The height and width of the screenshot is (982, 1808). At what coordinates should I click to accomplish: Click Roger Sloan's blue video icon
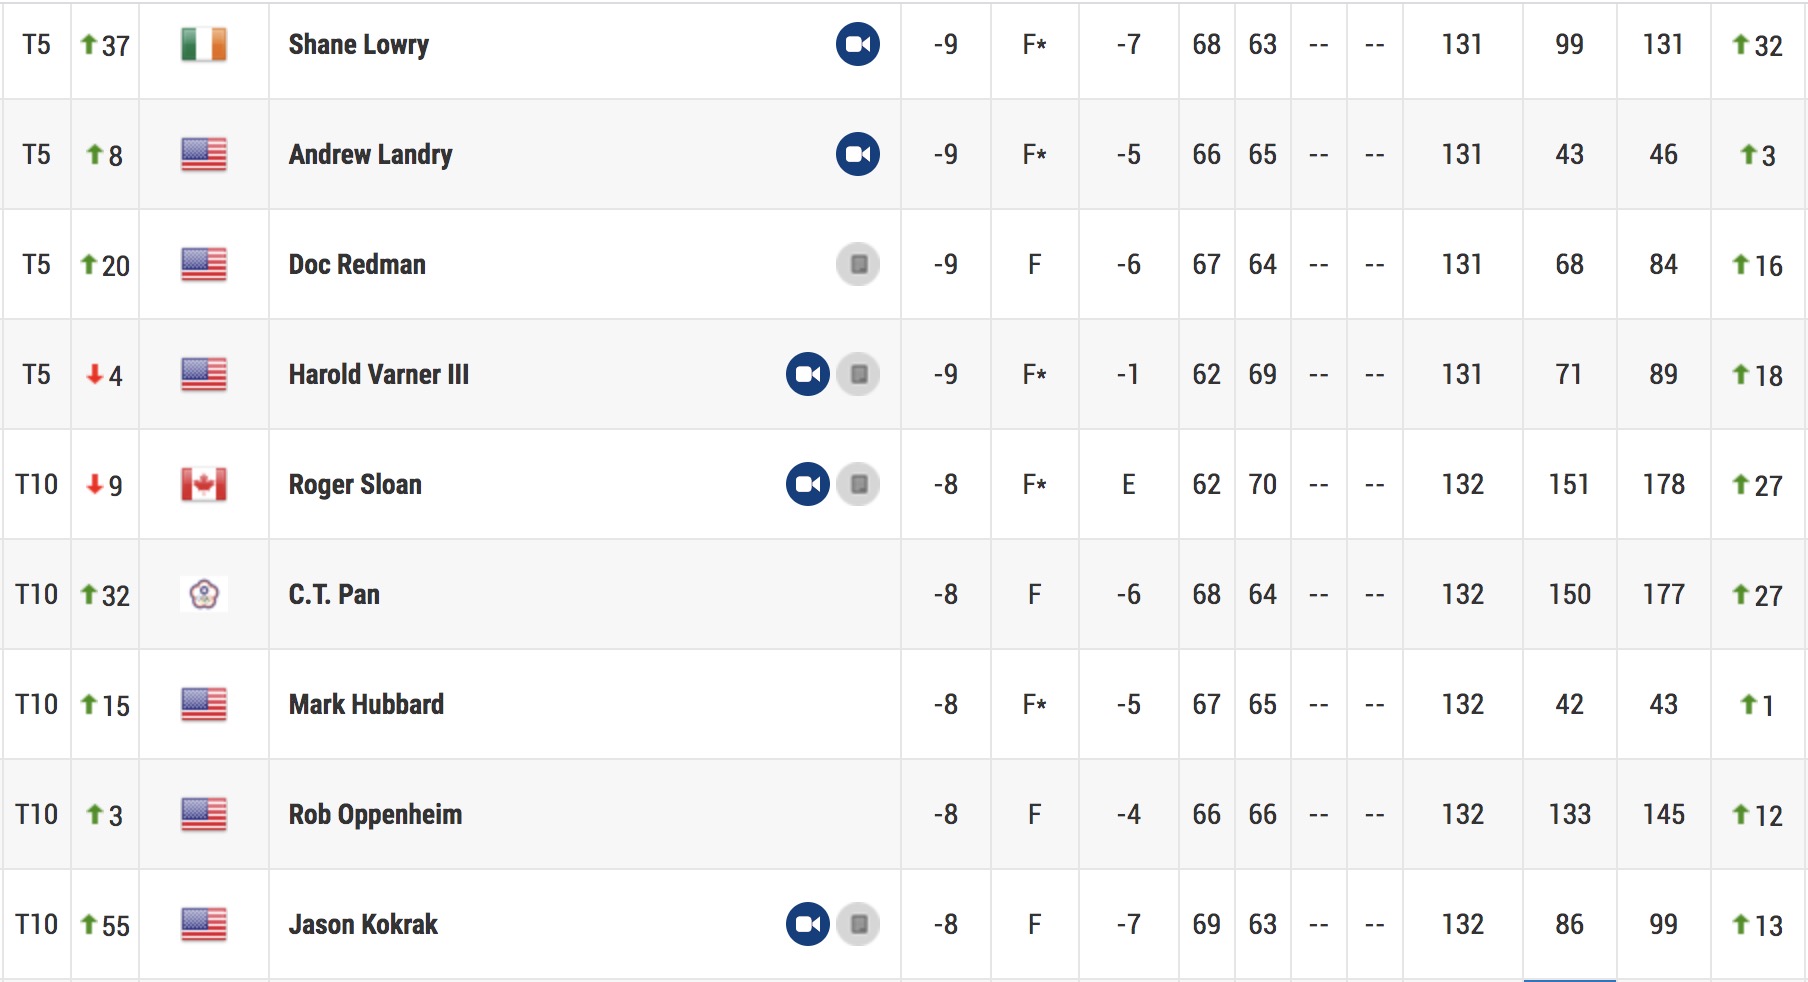pyautogui.click(x=807, y=484)
